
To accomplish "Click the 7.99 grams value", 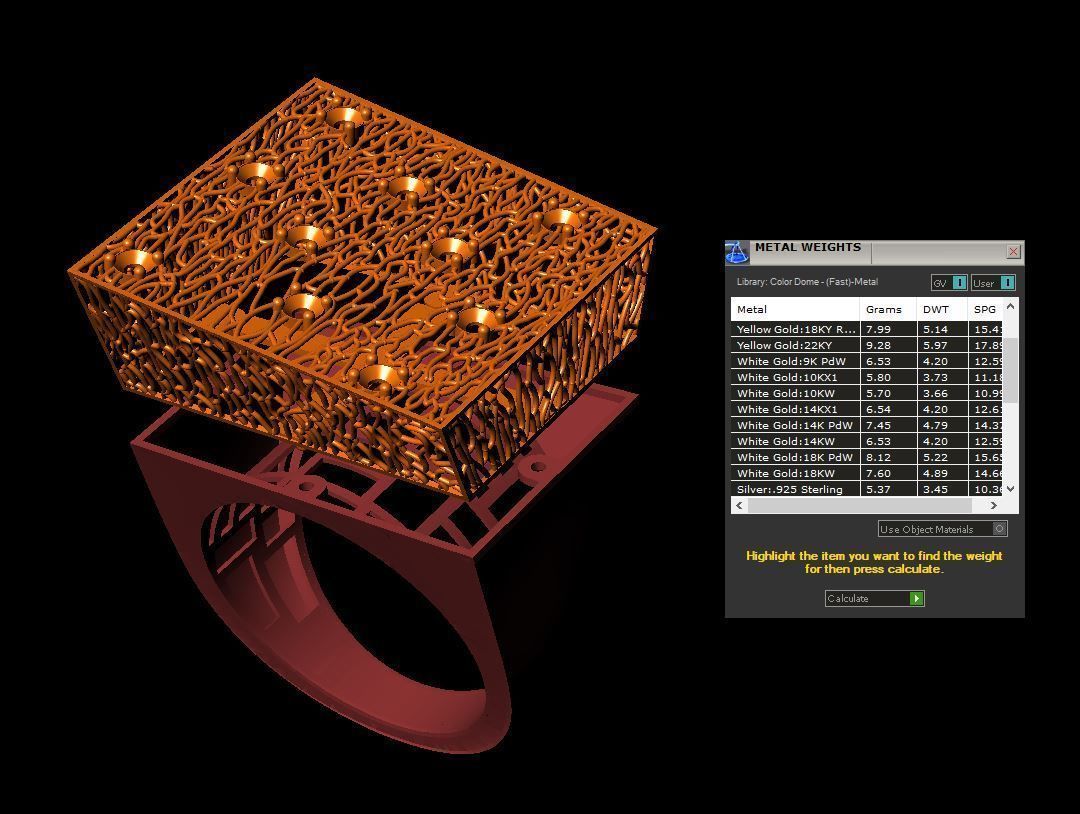I will (878, 329).
